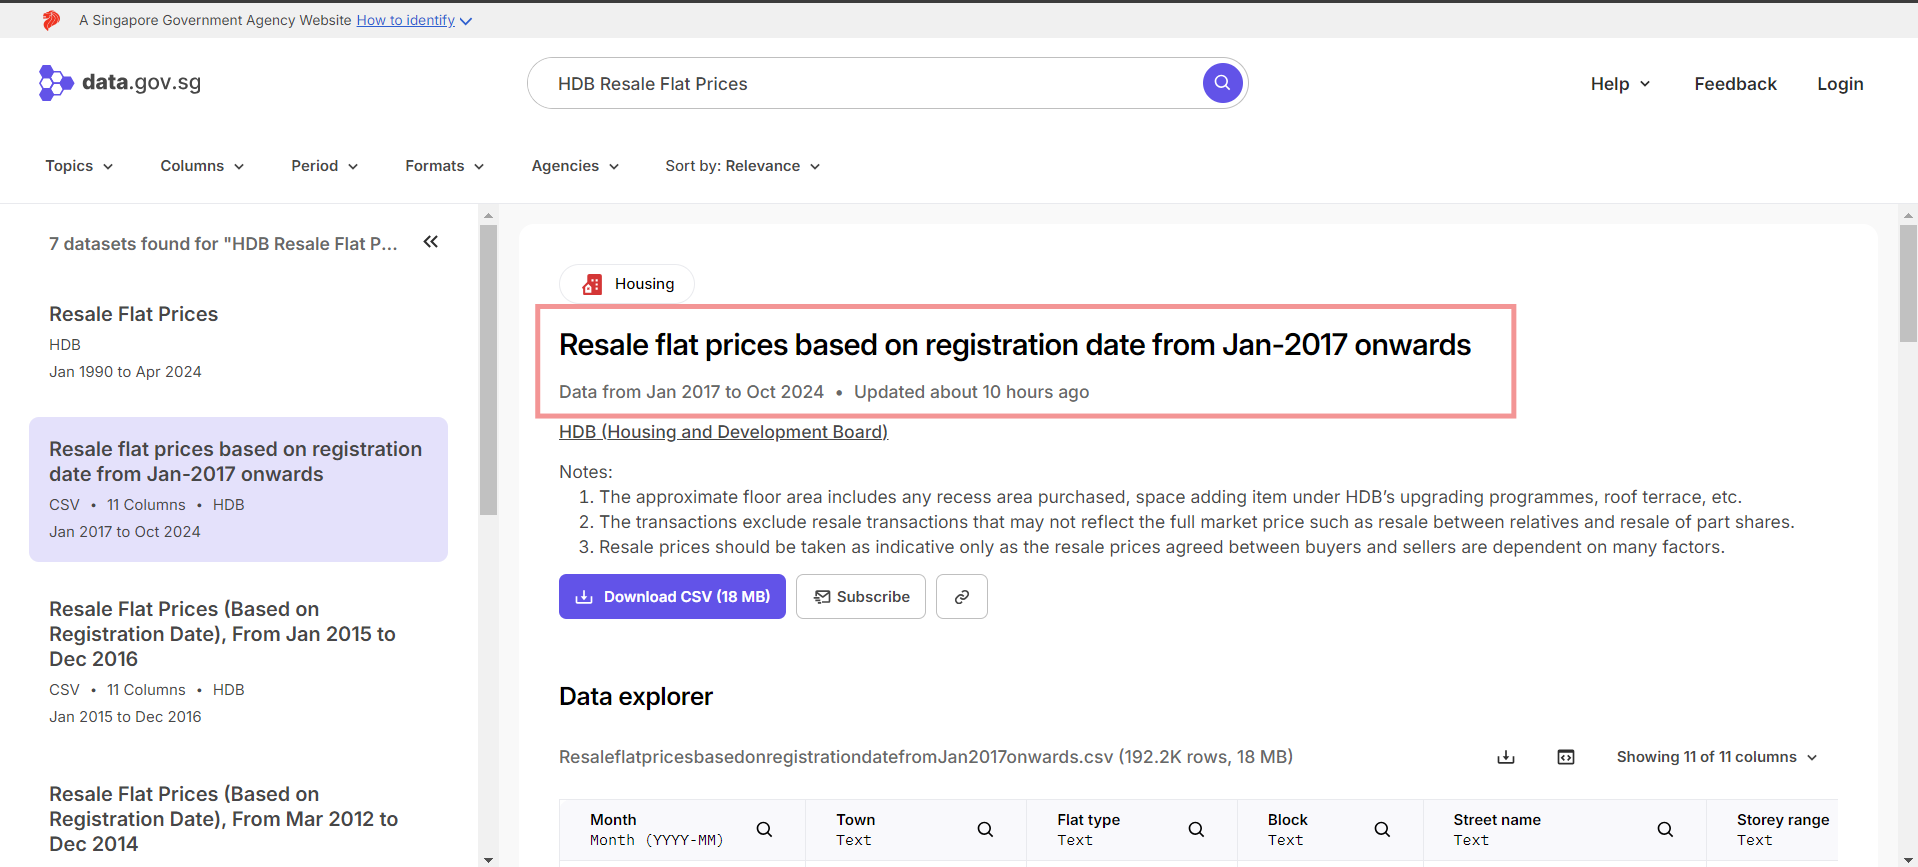Open the embed code icon in Data explorer

tap(1565, 757)
